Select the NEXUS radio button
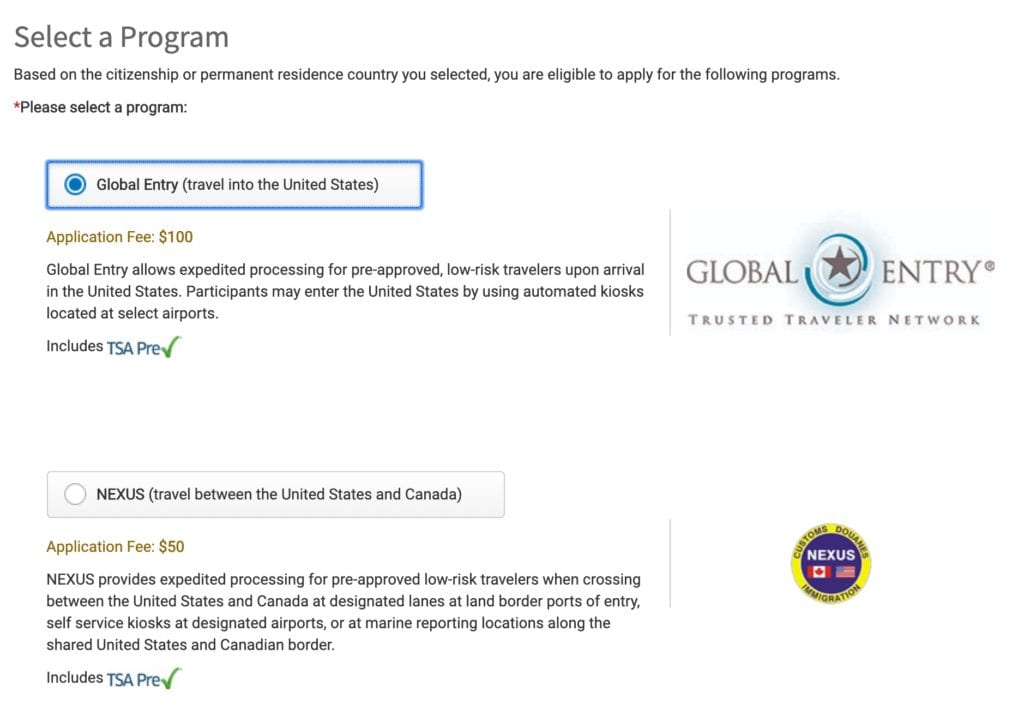This screenshot has width=1024, height=722. [75, 494]
